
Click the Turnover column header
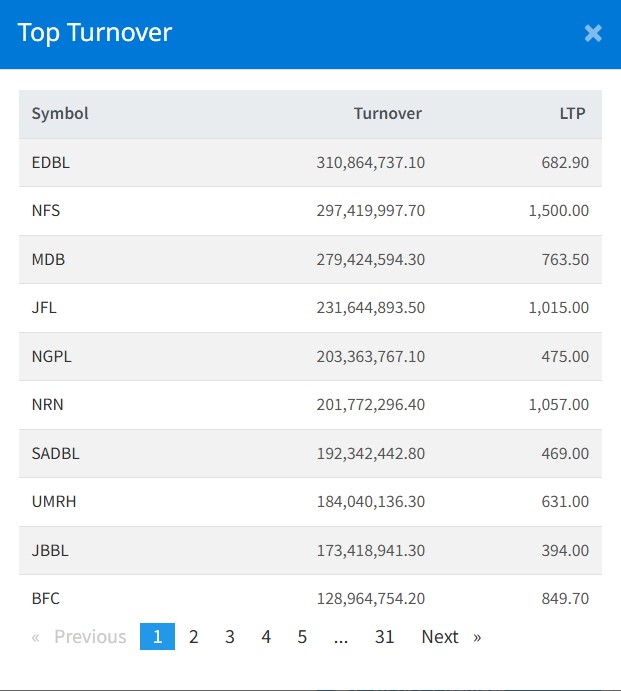[x=388, y=114]
